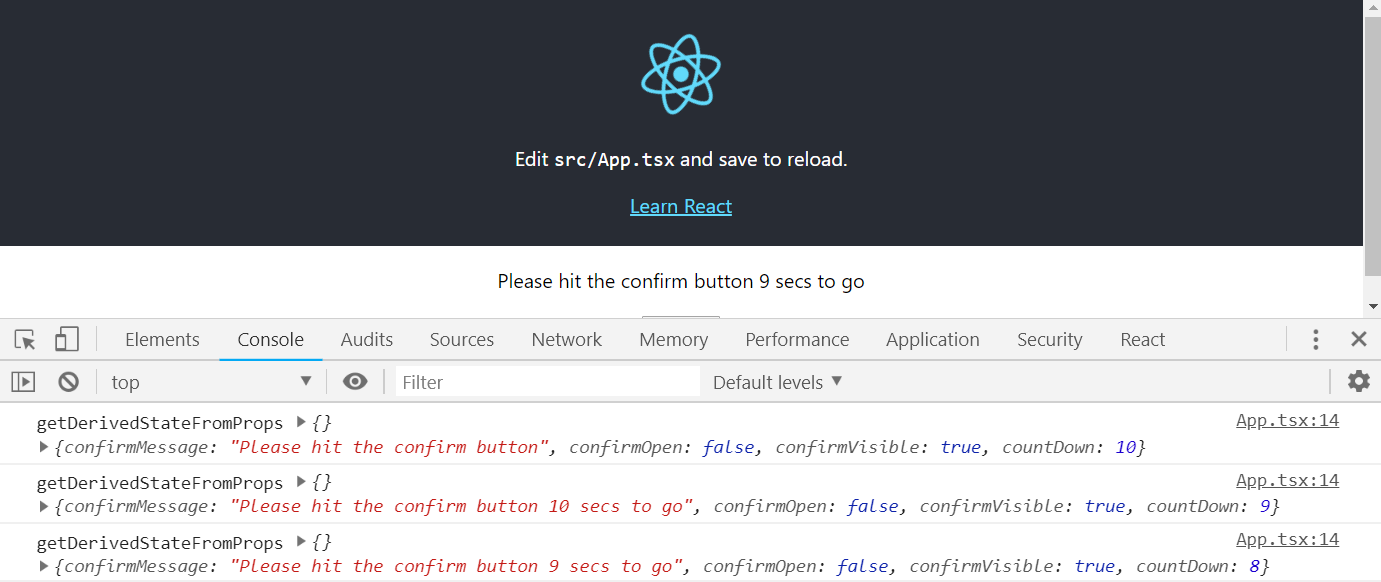Expand state object with countDown: 8
1381x582 pixels.
click(44, 566)
